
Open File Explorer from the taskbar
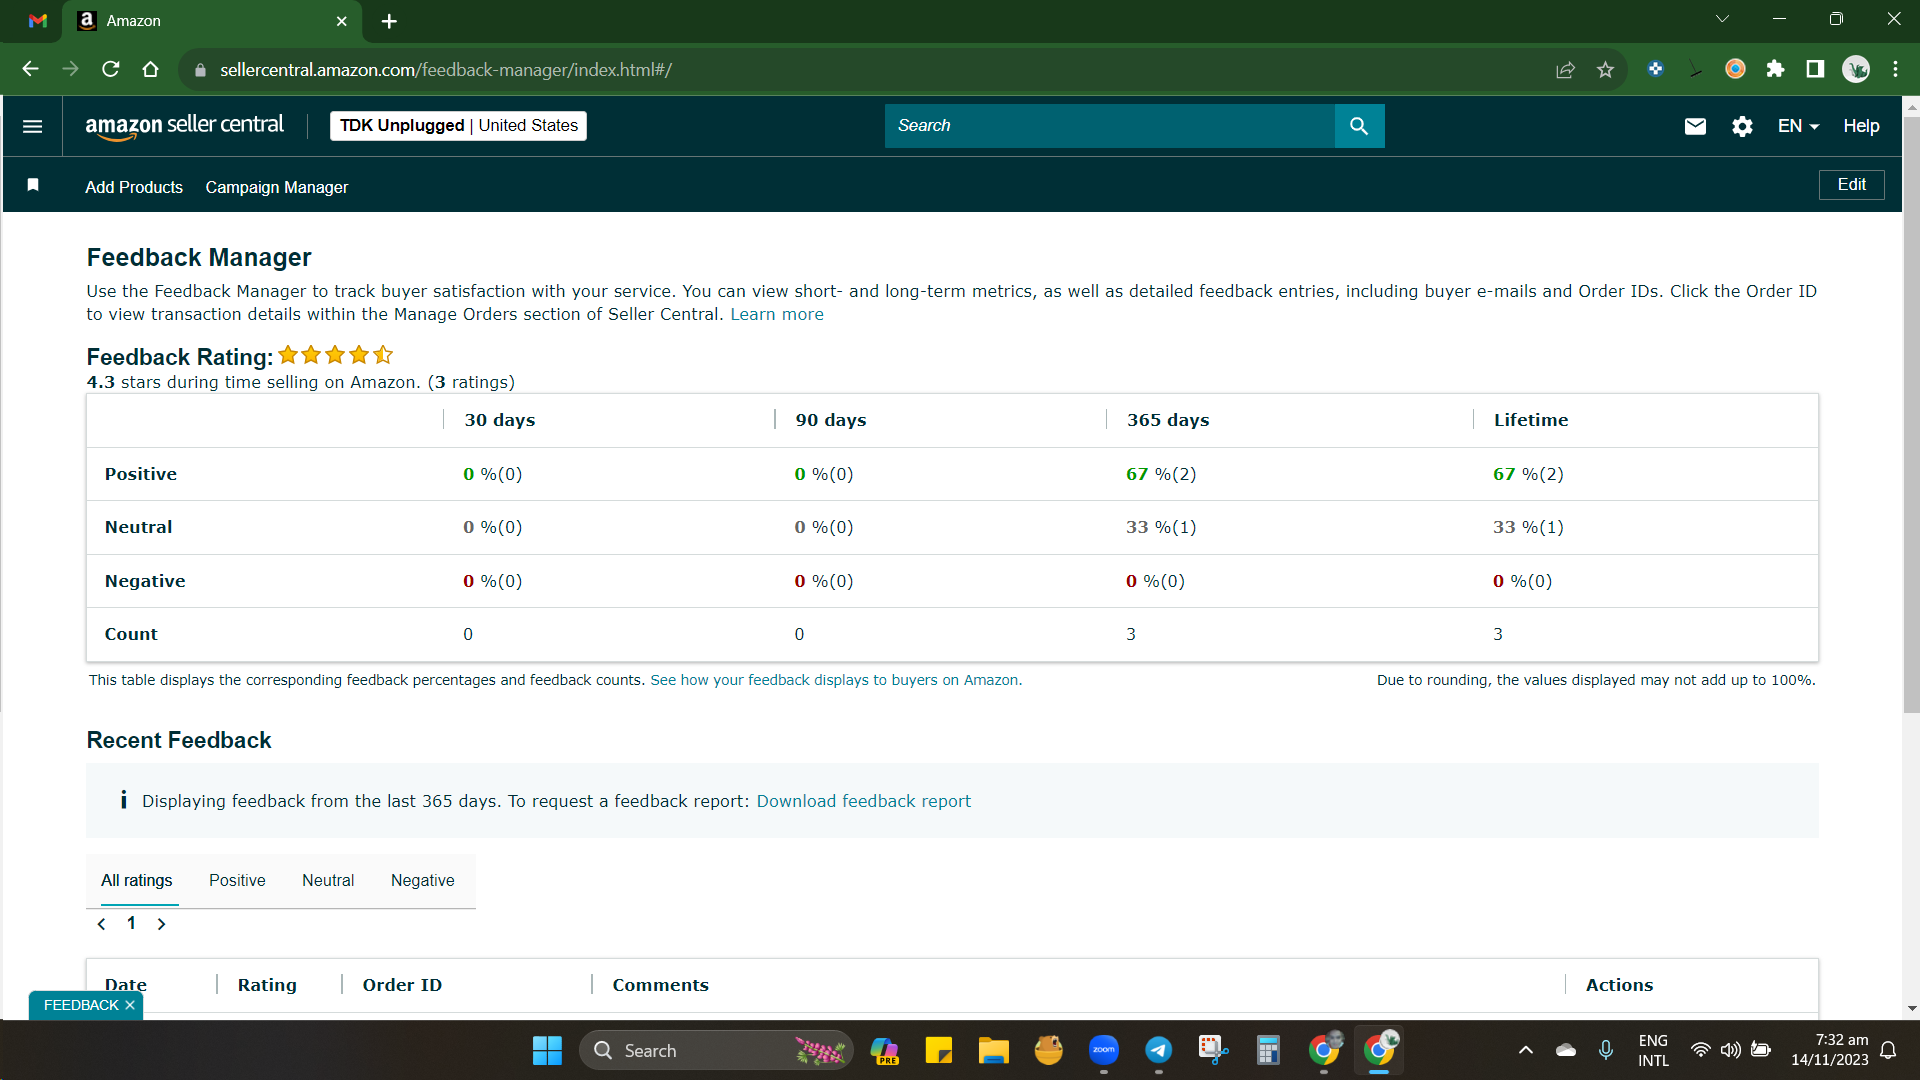[x=993, y=1050]
